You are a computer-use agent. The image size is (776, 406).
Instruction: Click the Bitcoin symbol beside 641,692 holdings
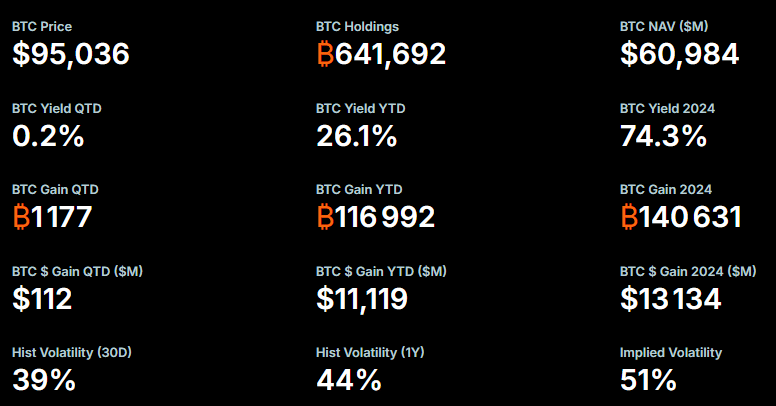pyautogui.click(x=325, y=54)
